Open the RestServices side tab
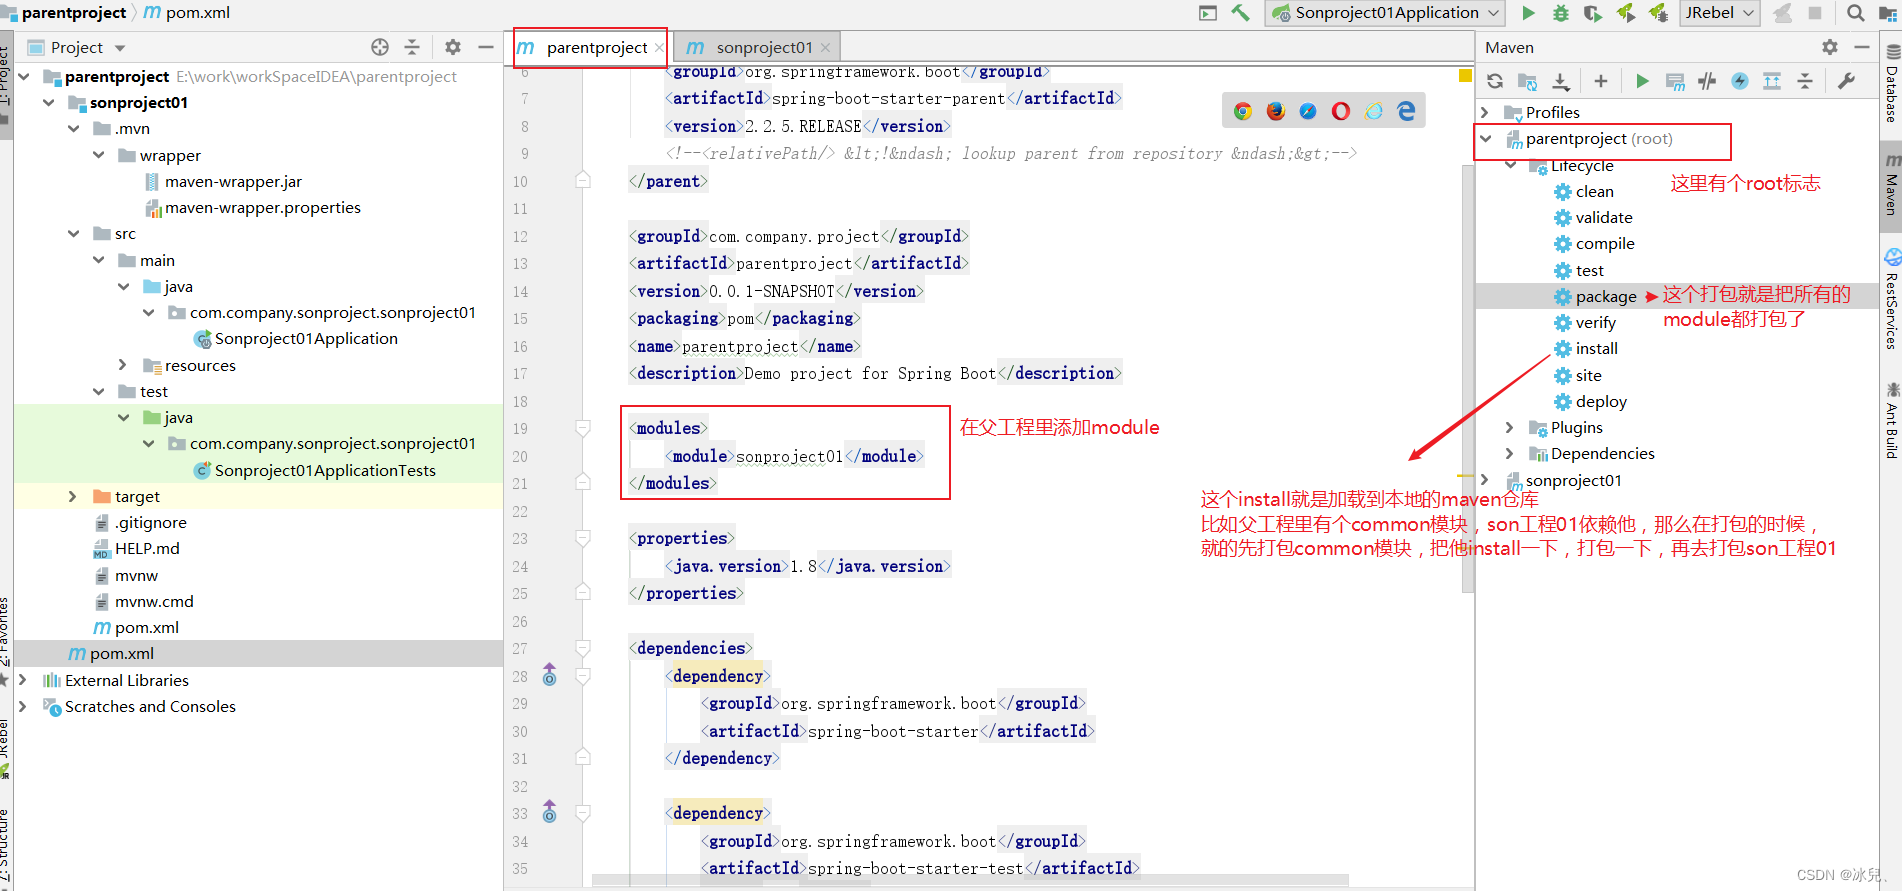This screenshot has height=891, width=1902. 1891,300
